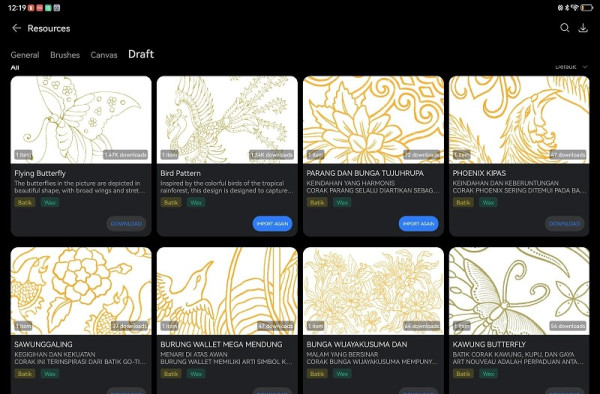Download the Flying Butterfly draft
600x394 pixels.
(x=126, y=224)
